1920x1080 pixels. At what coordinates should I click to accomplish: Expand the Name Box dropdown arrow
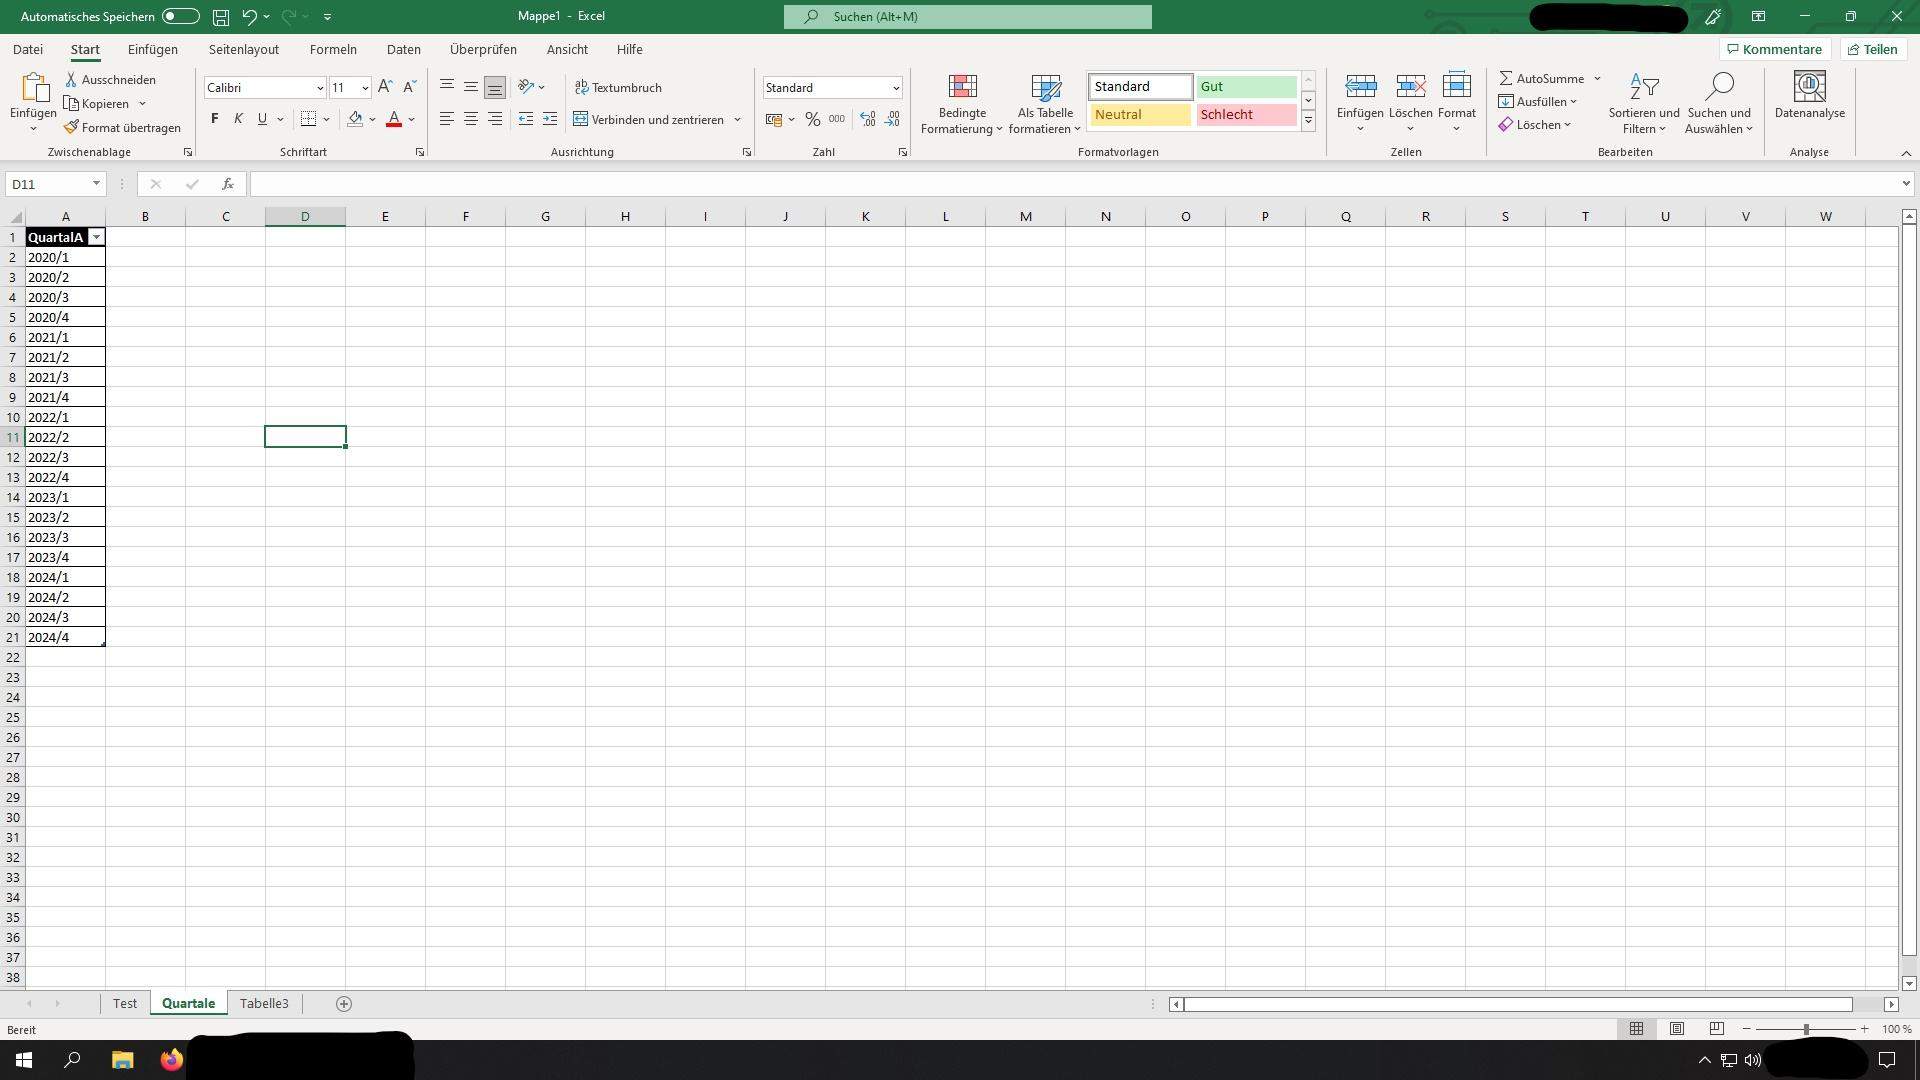click(x=96, y=184)
